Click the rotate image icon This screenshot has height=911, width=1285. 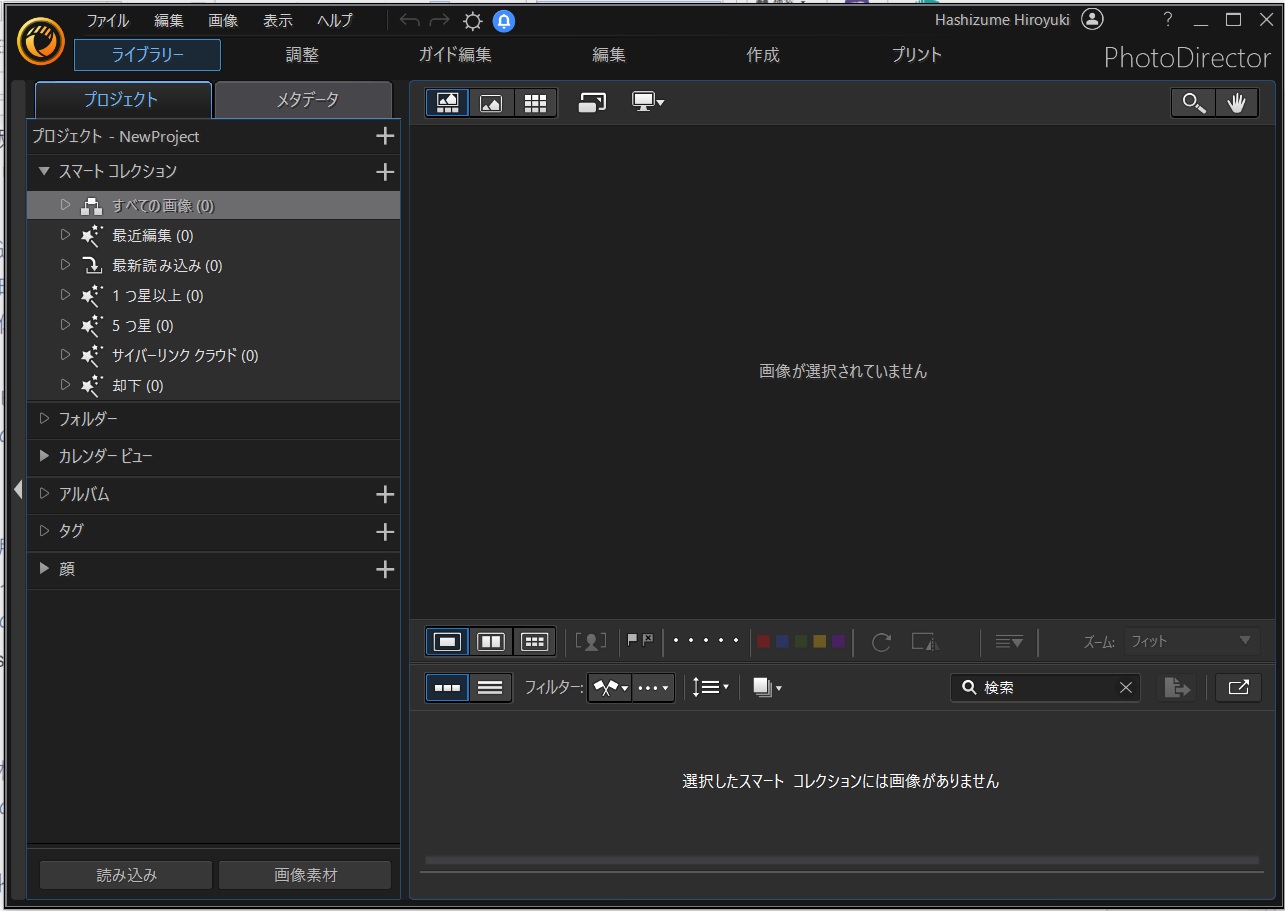point(881,642)
